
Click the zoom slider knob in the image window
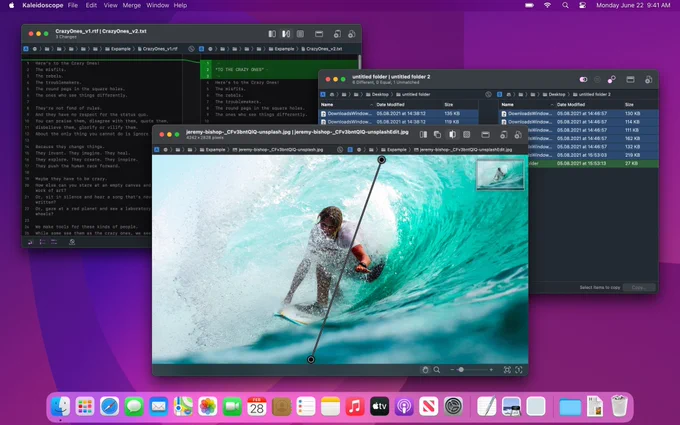point(461,370)
